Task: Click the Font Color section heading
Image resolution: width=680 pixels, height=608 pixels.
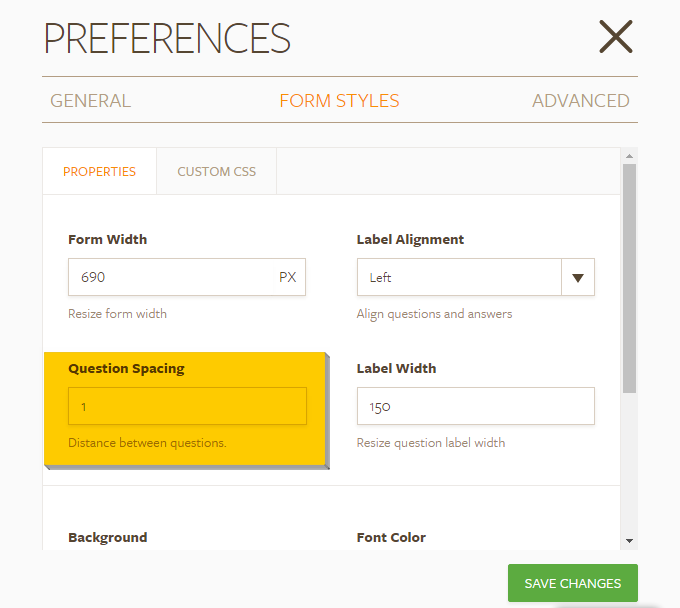Action: (x=391, y=537)
